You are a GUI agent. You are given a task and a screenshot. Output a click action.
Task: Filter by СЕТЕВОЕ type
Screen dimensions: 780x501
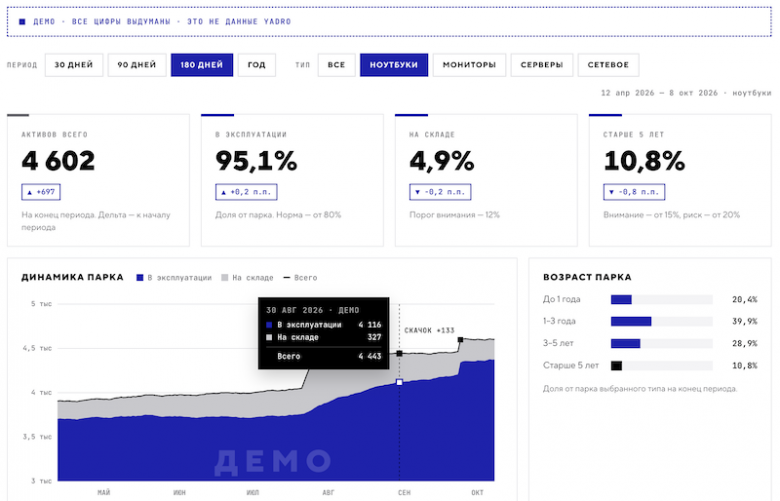pyautogui.click(x=608, y=65)
